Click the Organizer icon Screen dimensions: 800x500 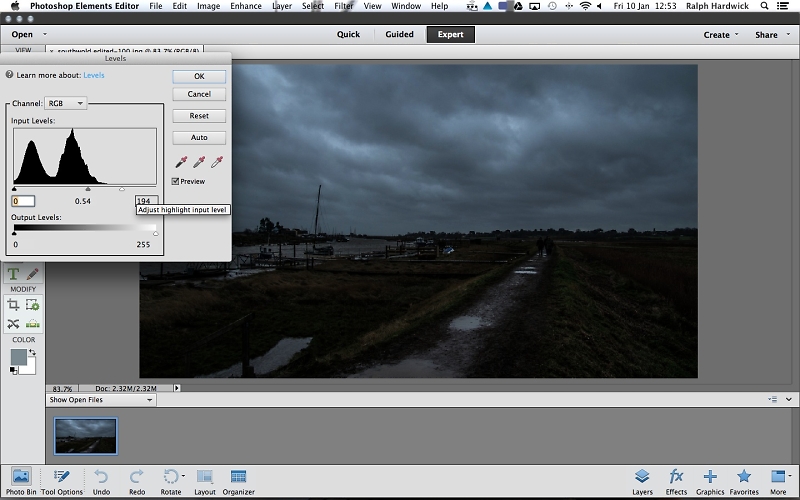point(238,482)
